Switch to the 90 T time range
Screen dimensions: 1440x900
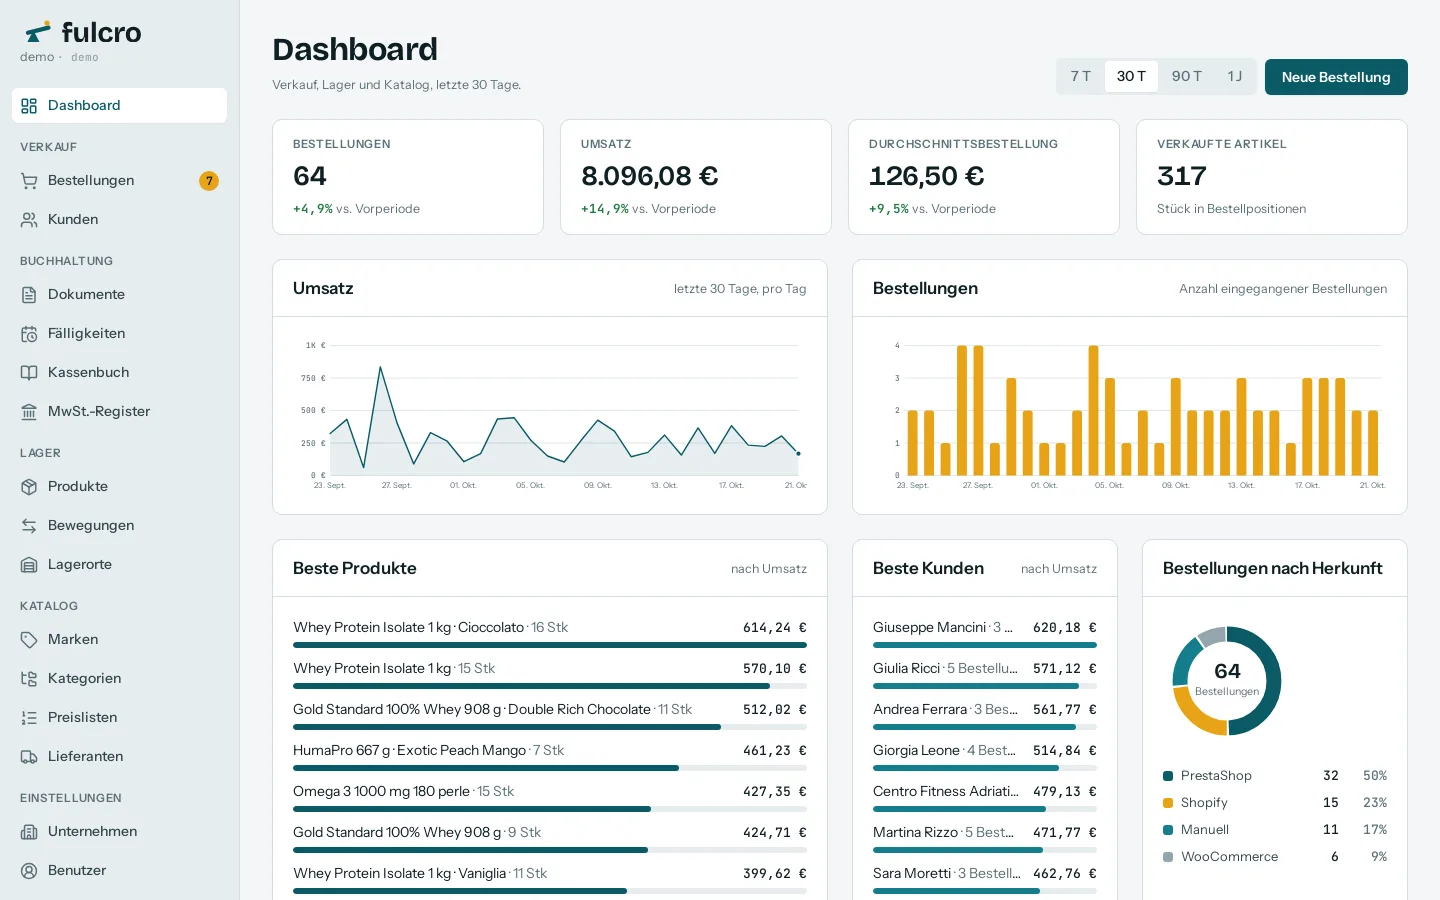pos(1187,77)
